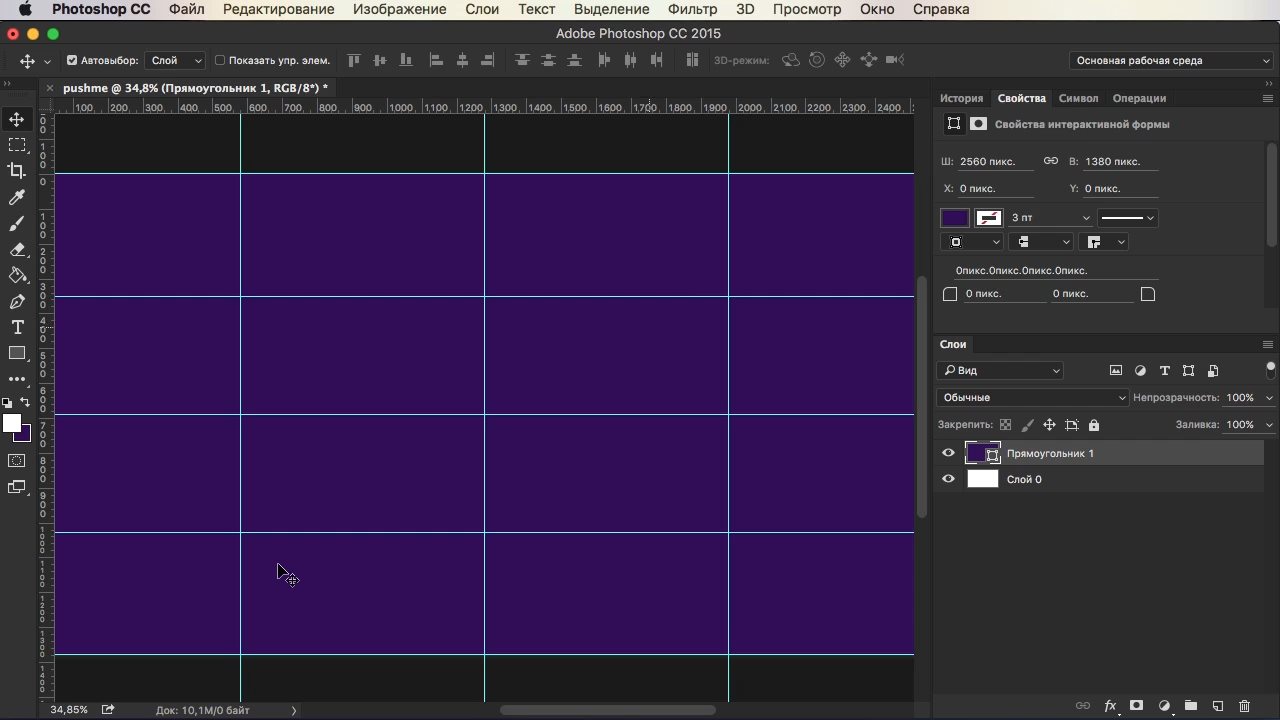Image resolution: width=1280 pixels, height=720 pixels.
Task: Open the Непрозрачность opacity dropdown arrow
Action: click(x=1270, y=398)
